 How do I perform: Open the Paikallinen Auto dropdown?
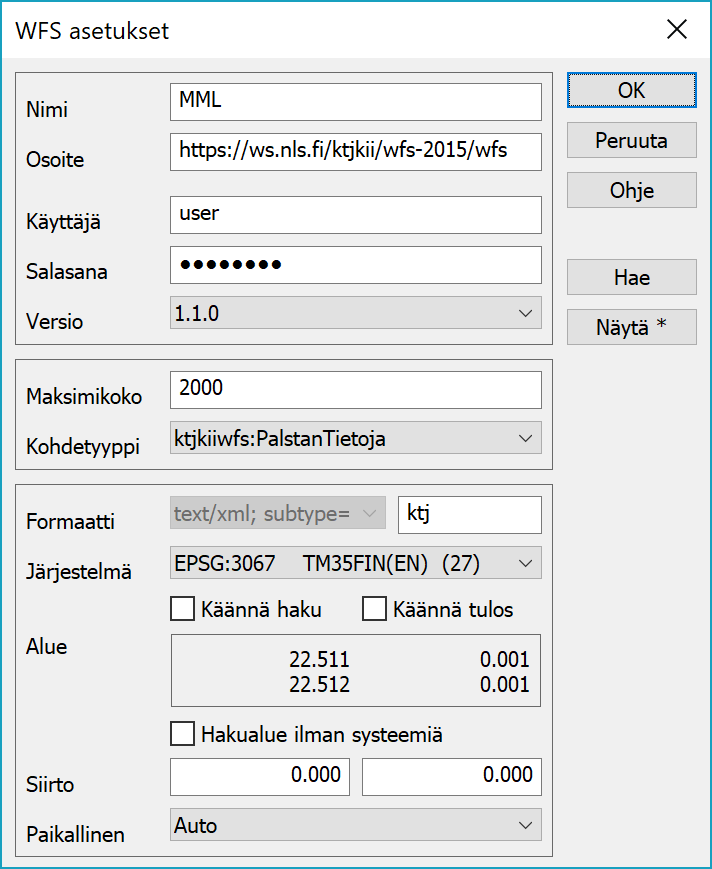pos(355,825)
